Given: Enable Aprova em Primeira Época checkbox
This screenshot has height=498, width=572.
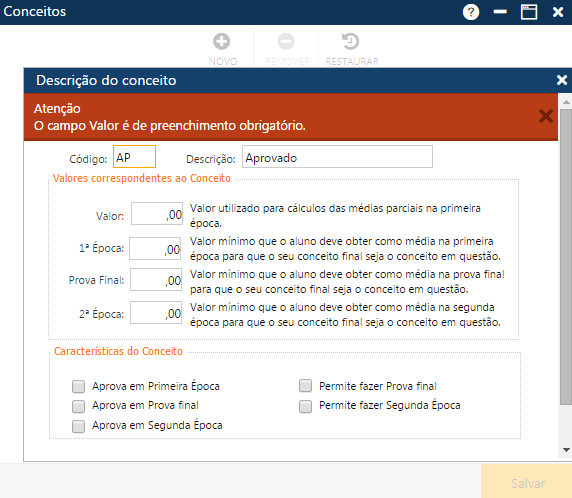Looking at the screenshot, I should pyautogui.click(x=78, y=386).
